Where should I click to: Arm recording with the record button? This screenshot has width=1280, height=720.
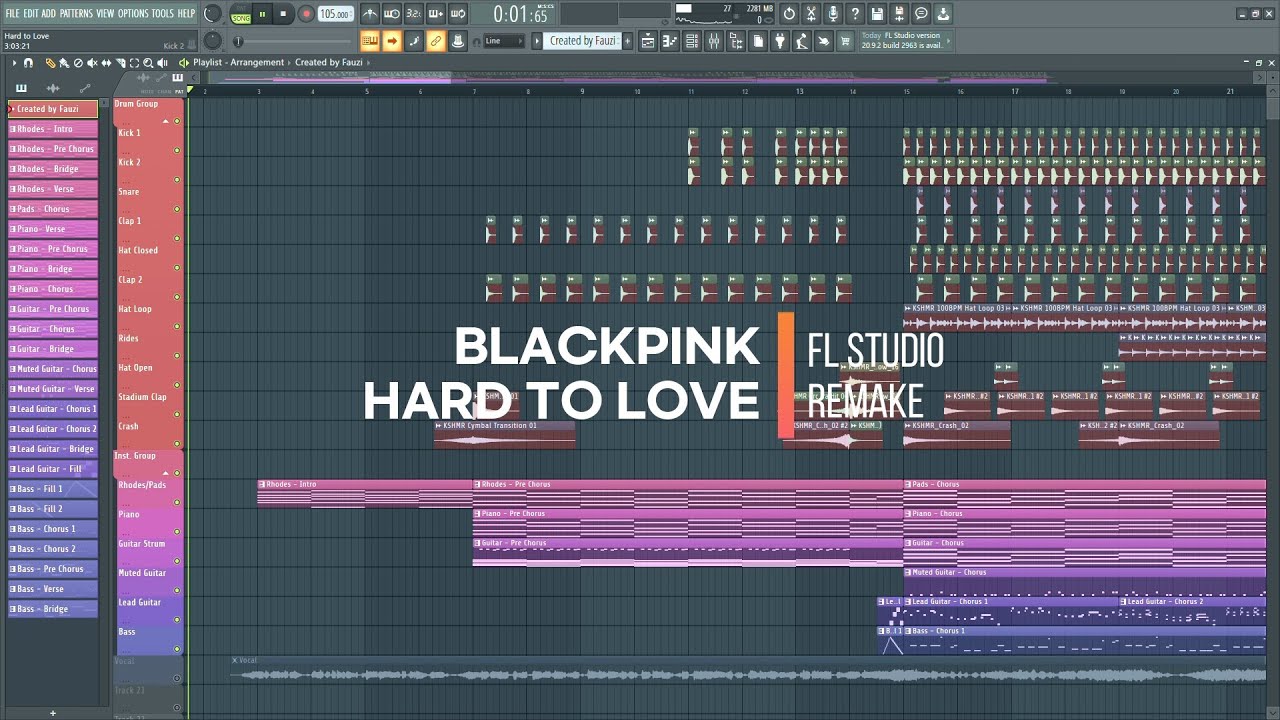pyautogui.click(x=306, y=14)
